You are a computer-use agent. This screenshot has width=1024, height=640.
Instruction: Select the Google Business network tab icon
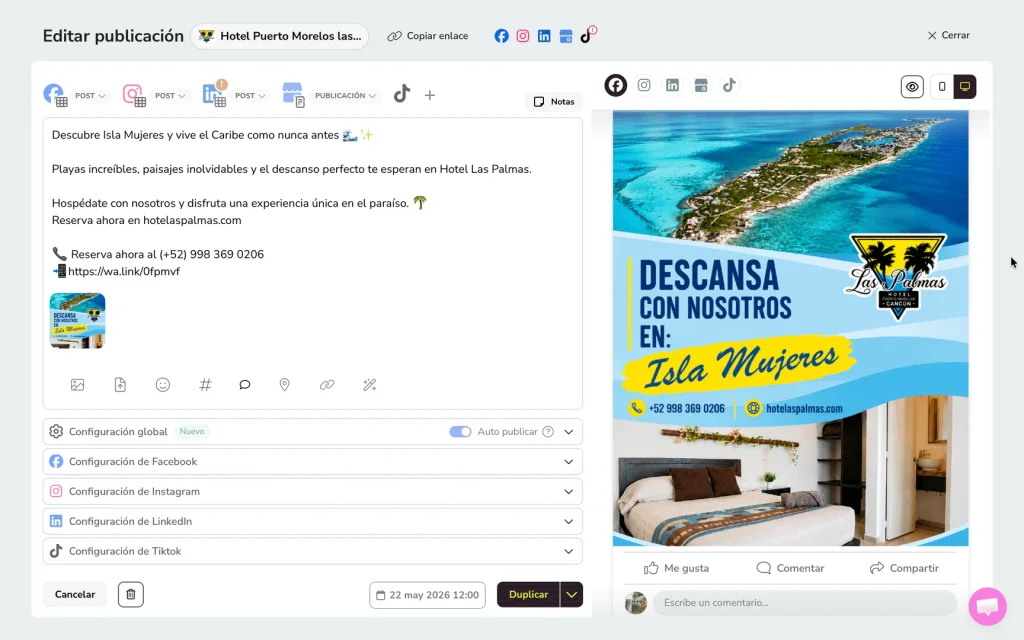pyautogui.click(x=293, y=95)
